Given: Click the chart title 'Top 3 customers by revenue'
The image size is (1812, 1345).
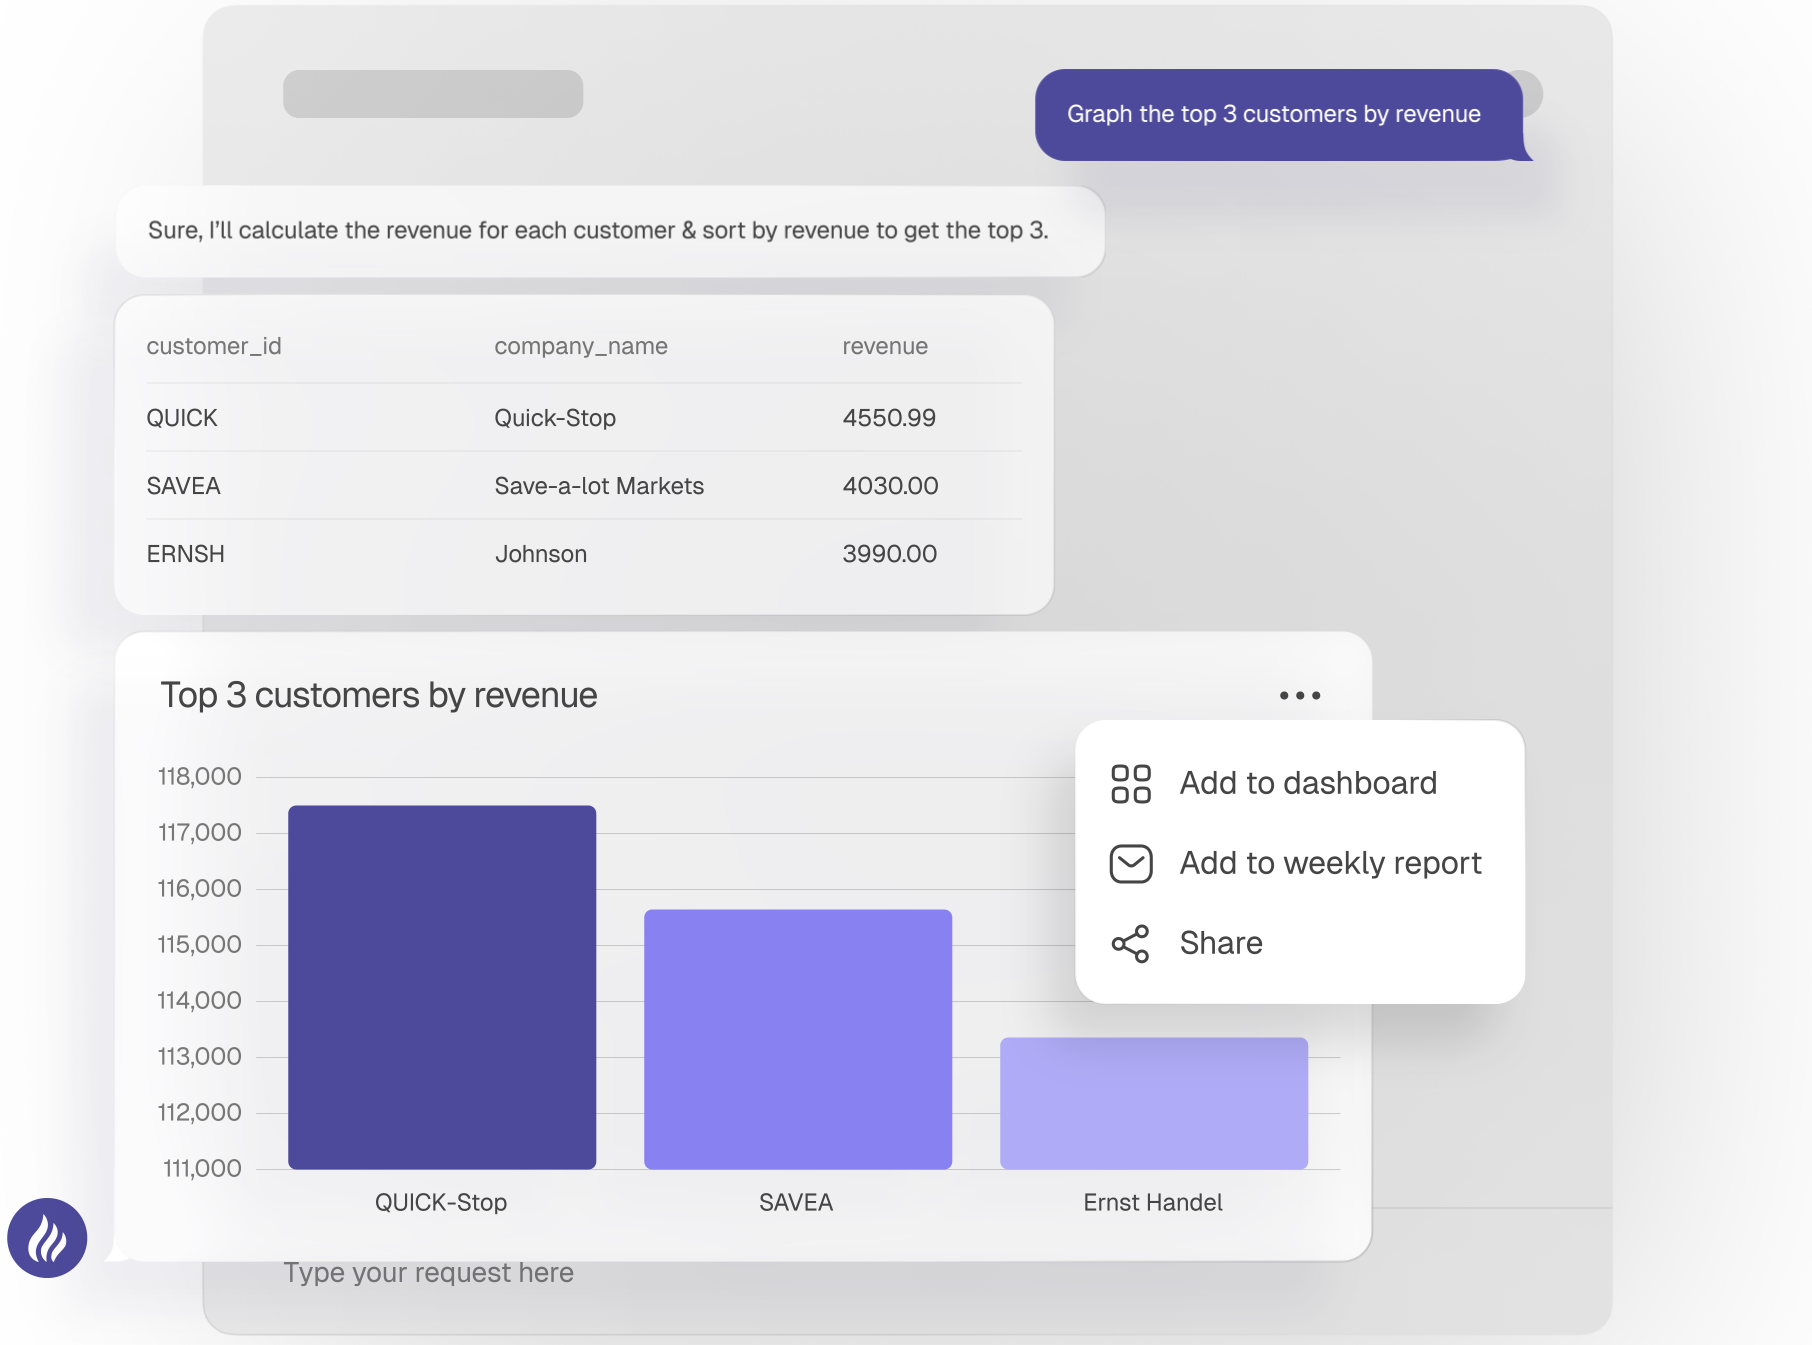Looking at the screenshot, I should pos(380,694).
